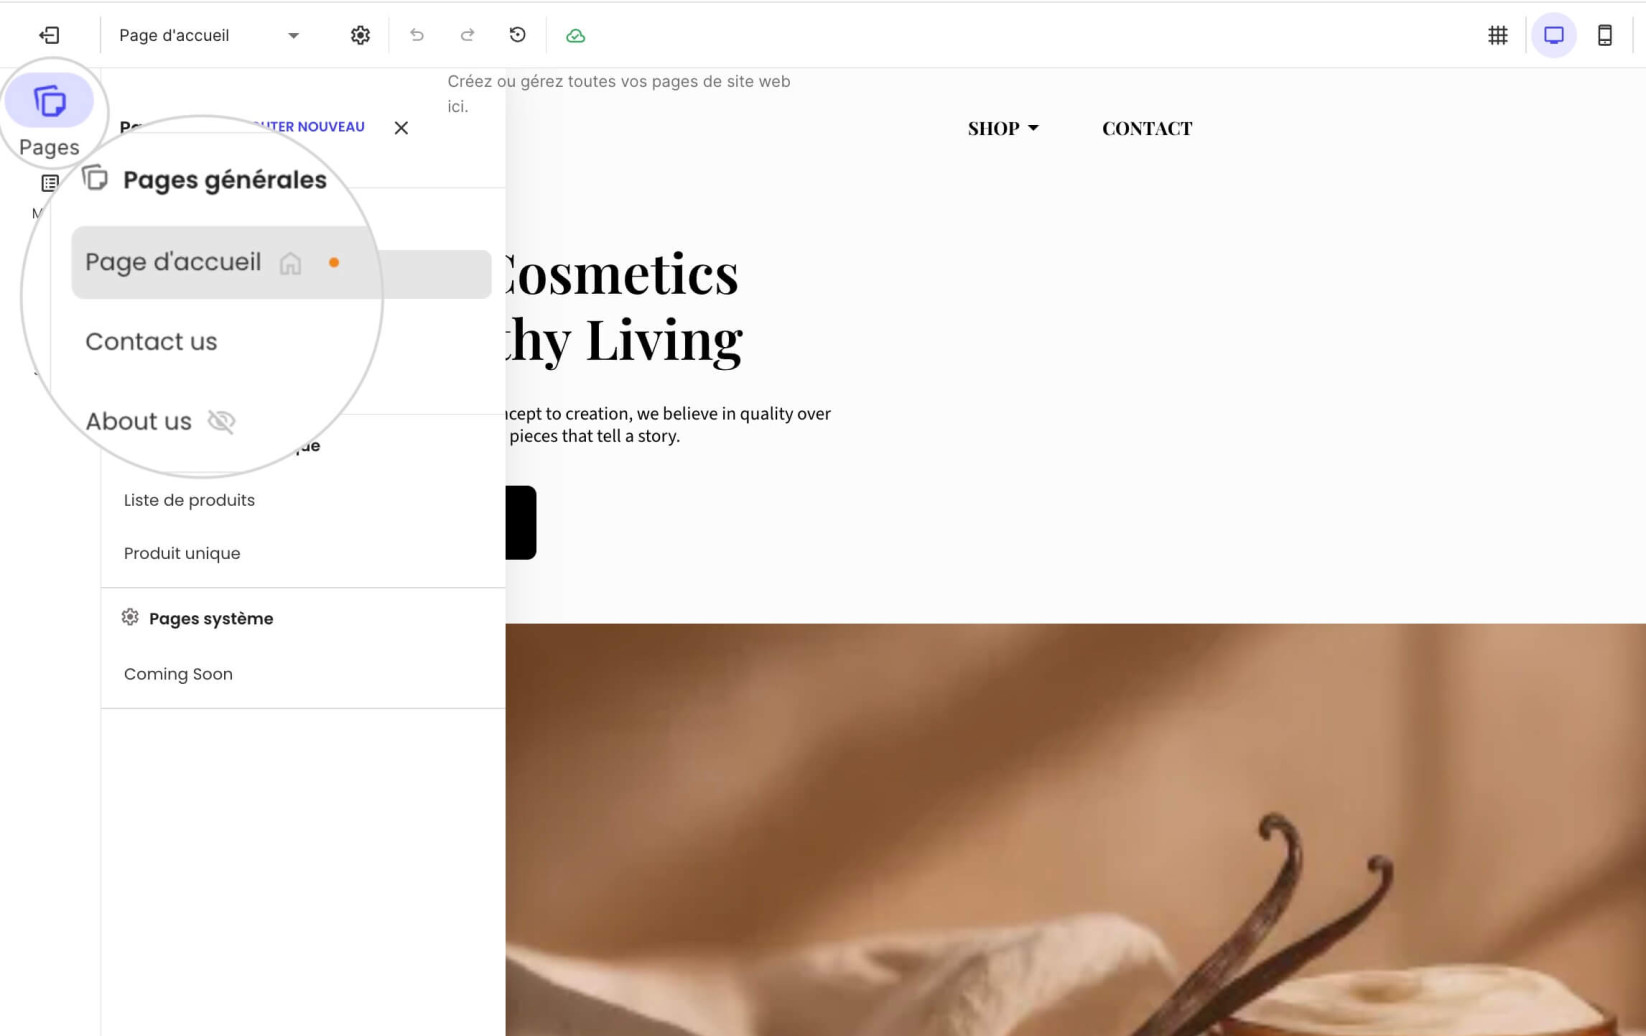Screen dimensions: 1646x1036
Task: Click the icon below the Pages sidebar item
Action: point(50,183)
